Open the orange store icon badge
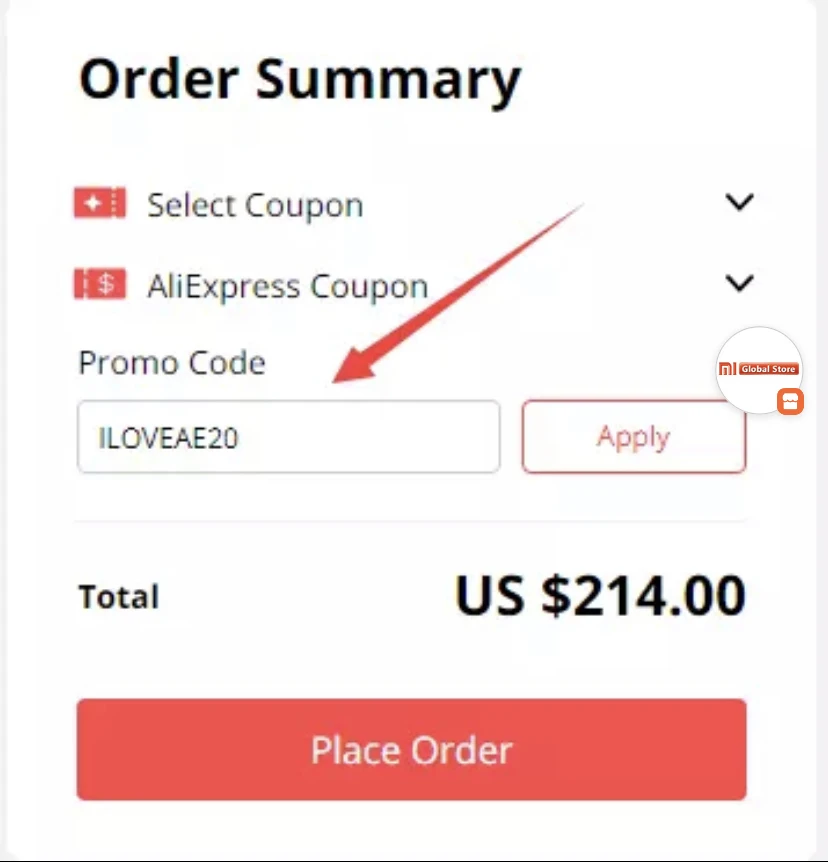This screenshot has width=828, height=862. 790,401
